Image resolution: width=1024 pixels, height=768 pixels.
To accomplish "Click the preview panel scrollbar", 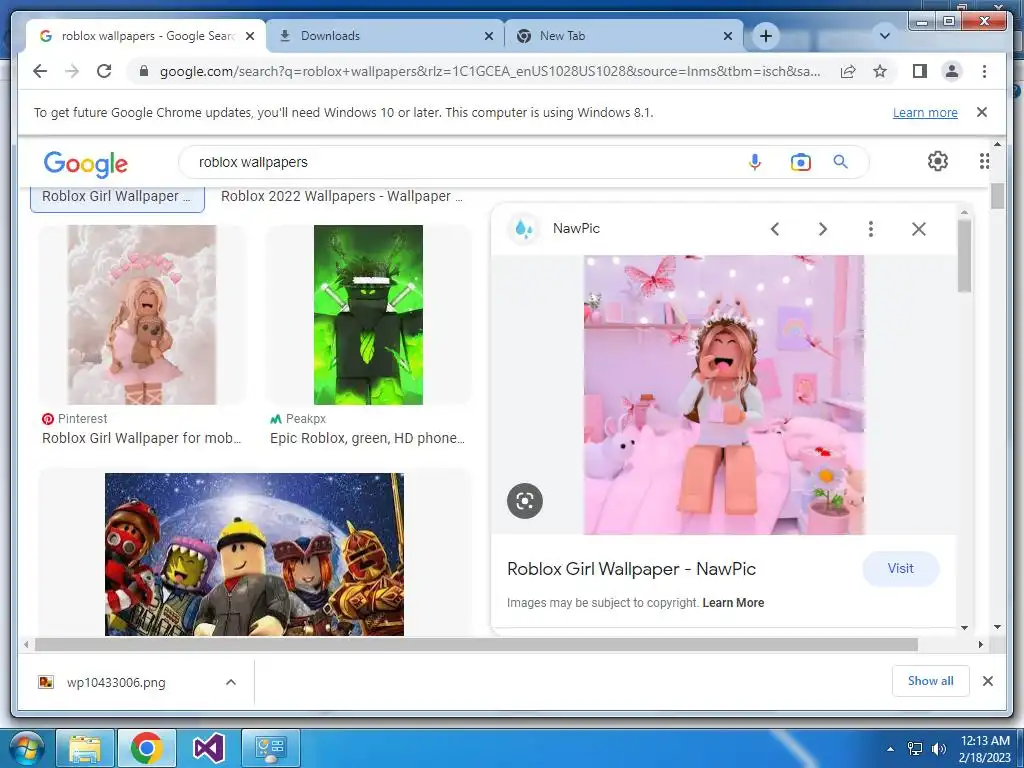I will pyautogui.click(x=965, y=256).
